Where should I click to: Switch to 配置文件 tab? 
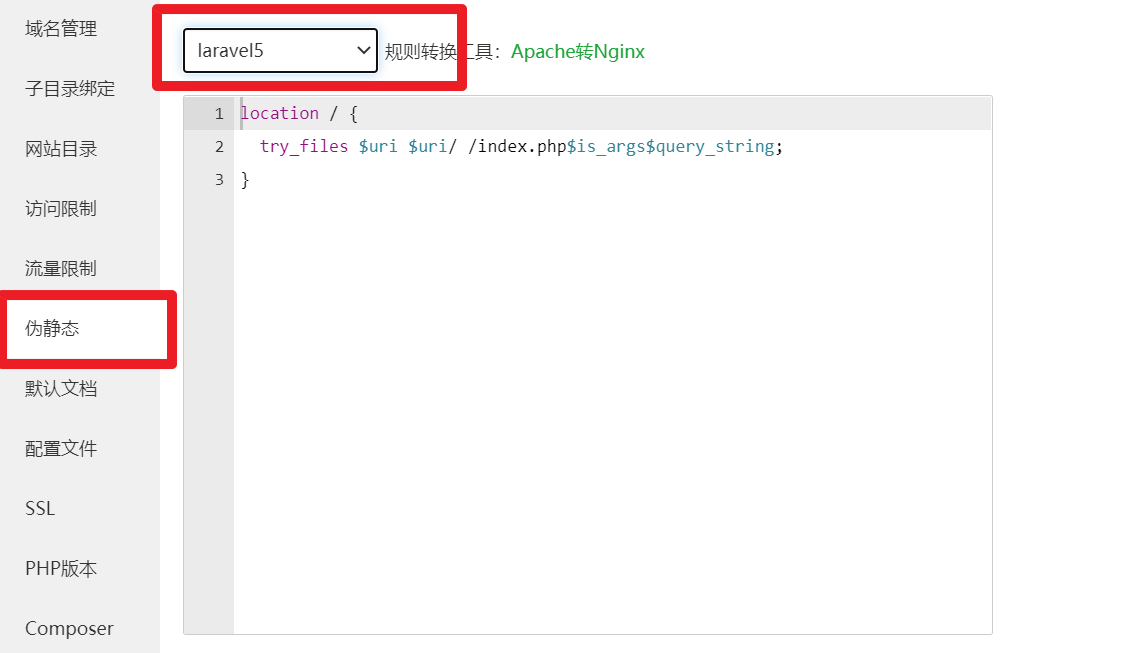(x=61, y=448)
